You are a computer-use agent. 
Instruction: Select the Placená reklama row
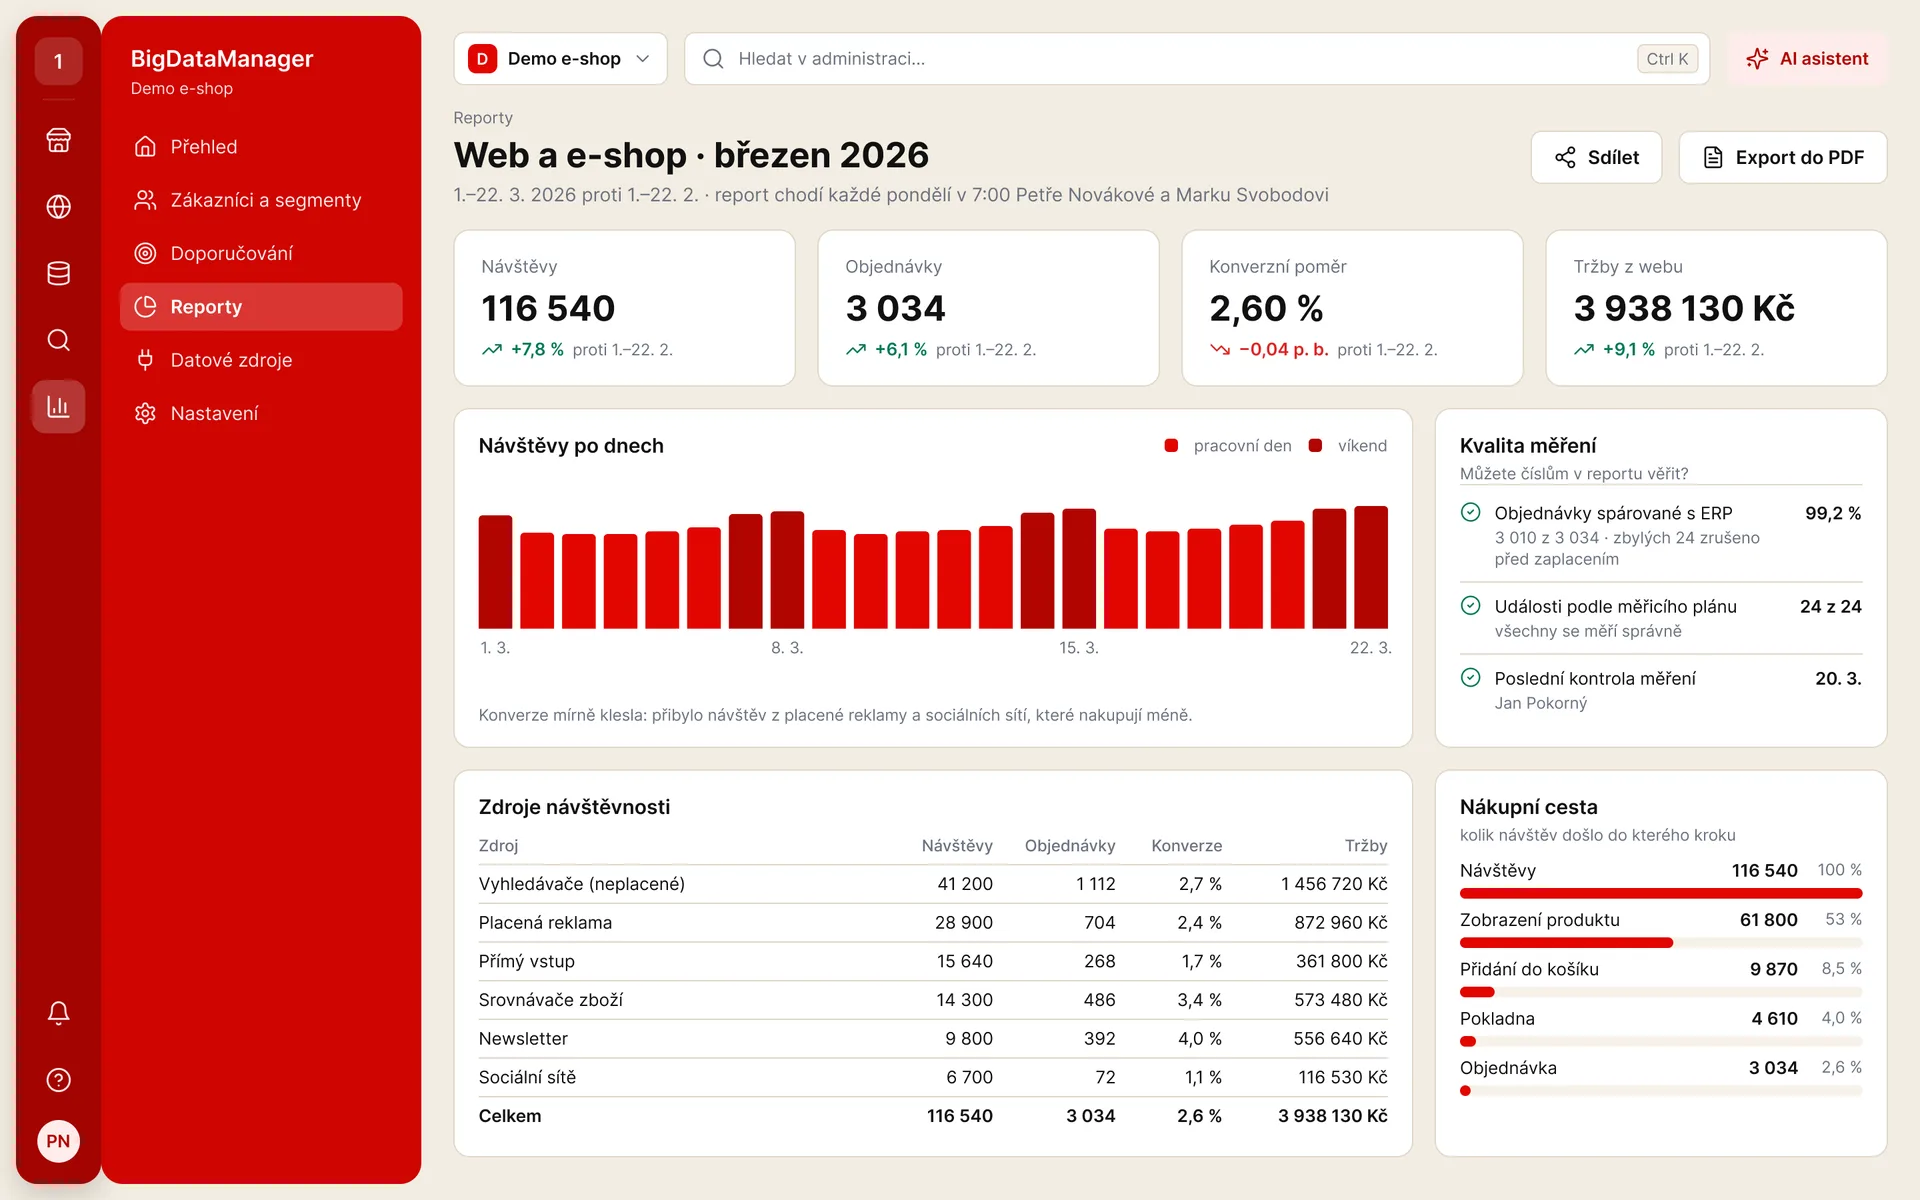click(932, 923)
